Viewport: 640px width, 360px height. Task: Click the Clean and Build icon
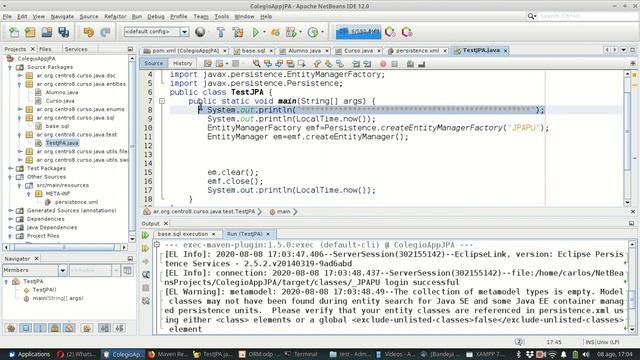(238, 32)
